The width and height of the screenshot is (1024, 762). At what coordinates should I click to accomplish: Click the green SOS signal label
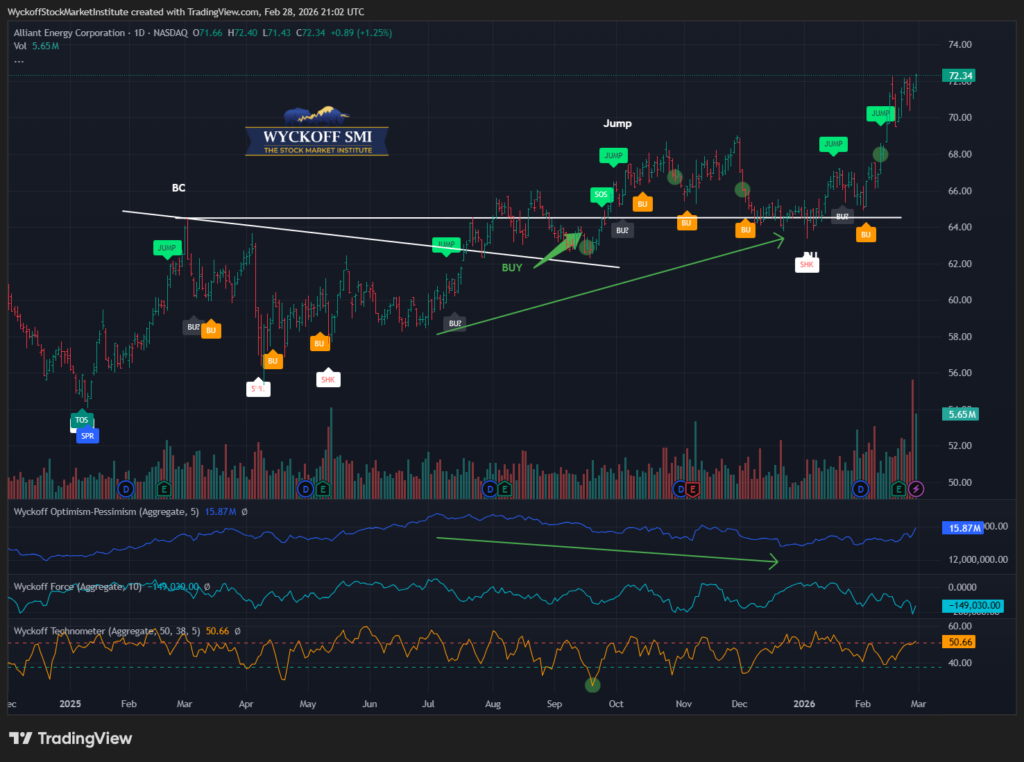(601, 194)
